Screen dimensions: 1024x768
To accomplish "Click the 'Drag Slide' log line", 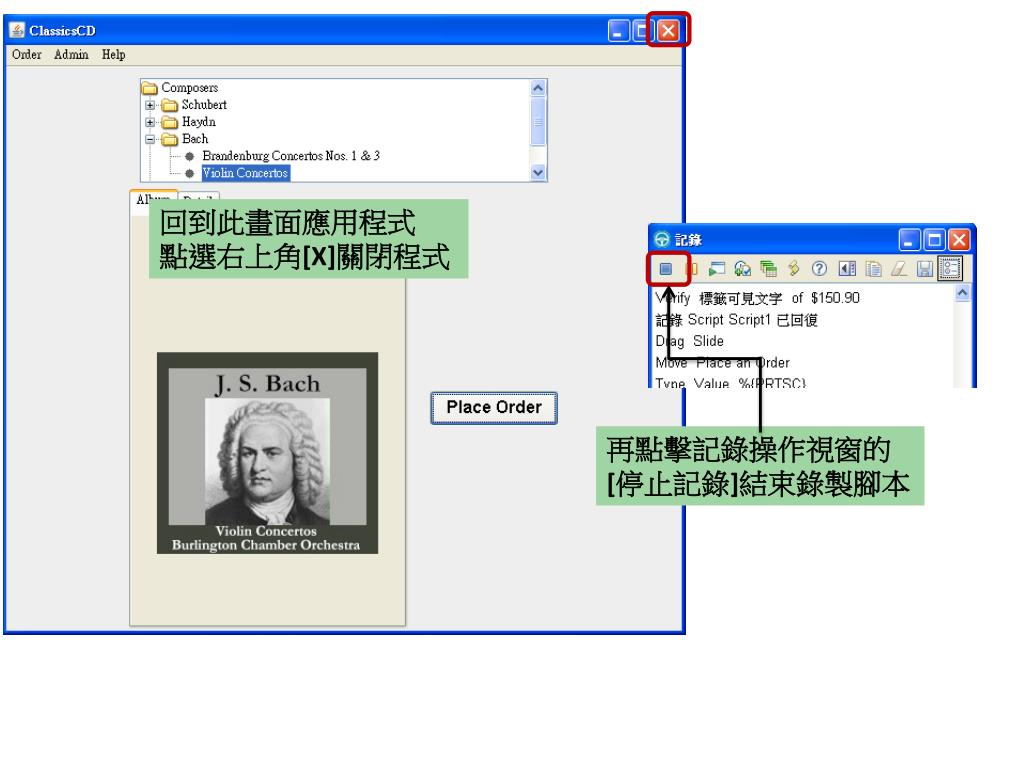I will click(x=689, y=342).
